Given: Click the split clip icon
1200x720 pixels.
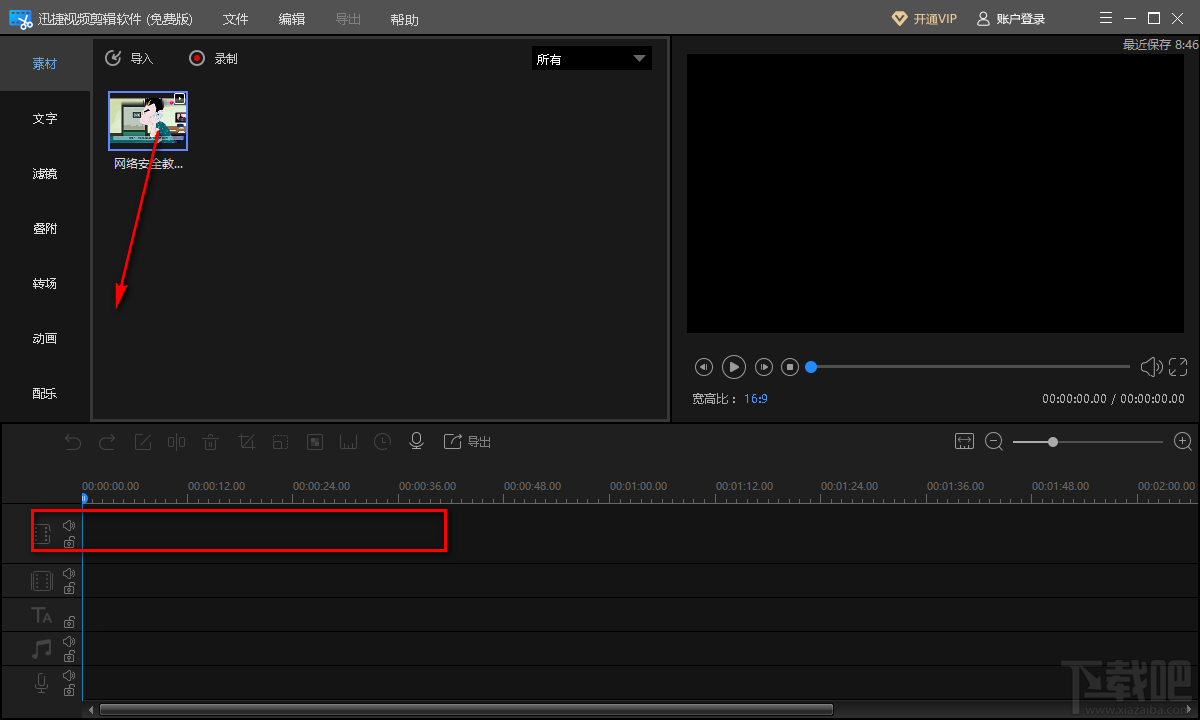Looking at the screenshot, I should coord(177,441).
